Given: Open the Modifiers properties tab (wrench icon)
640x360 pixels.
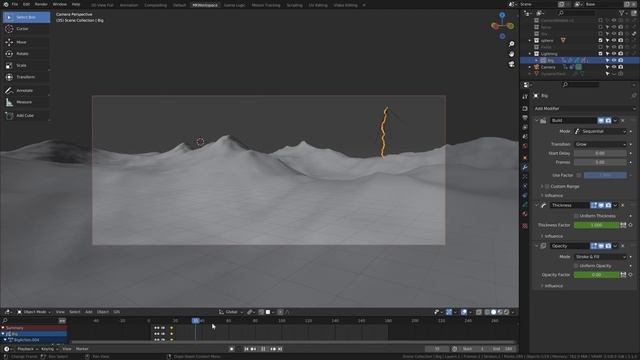Looking at the screenshot, I should tap(525, 167).
